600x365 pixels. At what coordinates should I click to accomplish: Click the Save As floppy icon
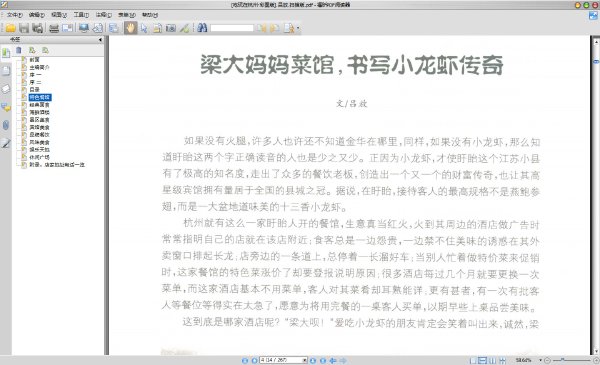point(38,28)
